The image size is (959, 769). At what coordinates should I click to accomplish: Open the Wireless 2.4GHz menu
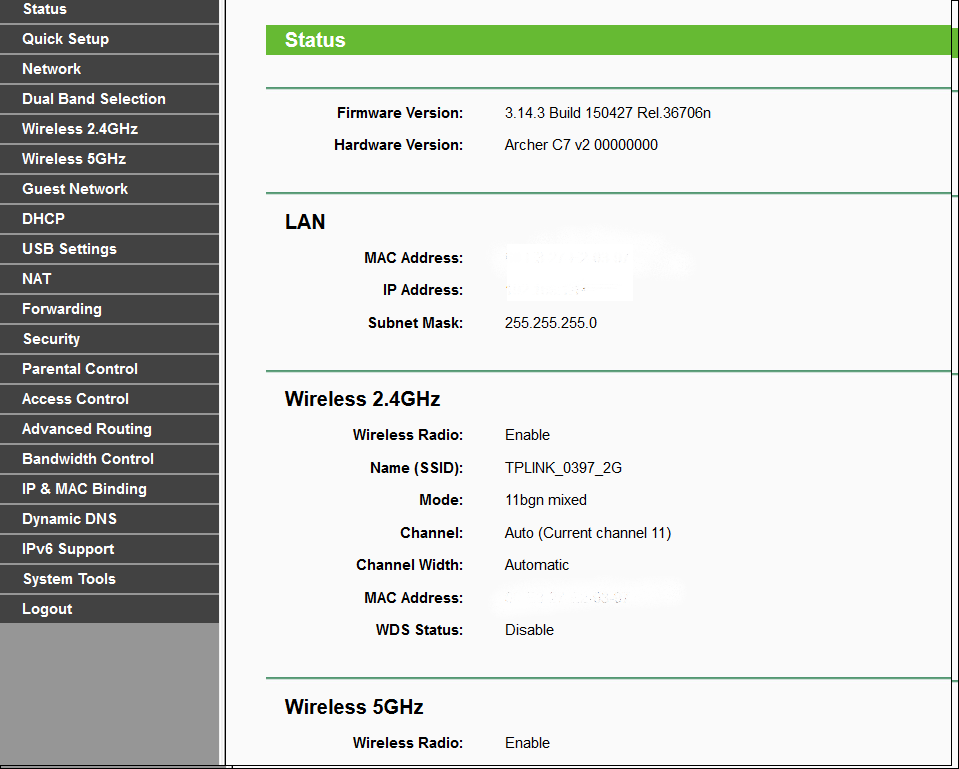pyautogui.click(x=79, y=129)
